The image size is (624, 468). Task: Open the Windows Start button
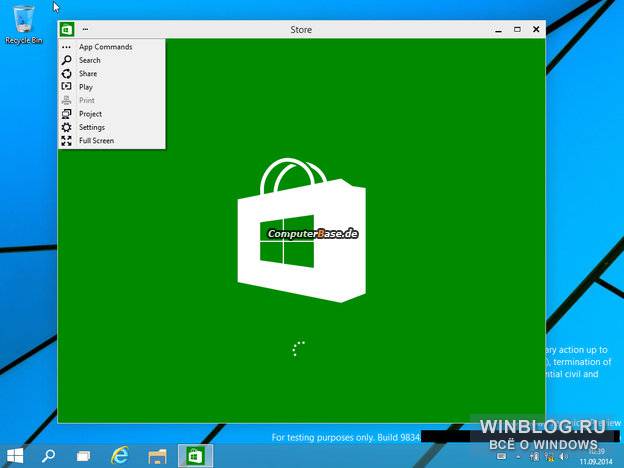pyautogui.click(x=15, y=456)
